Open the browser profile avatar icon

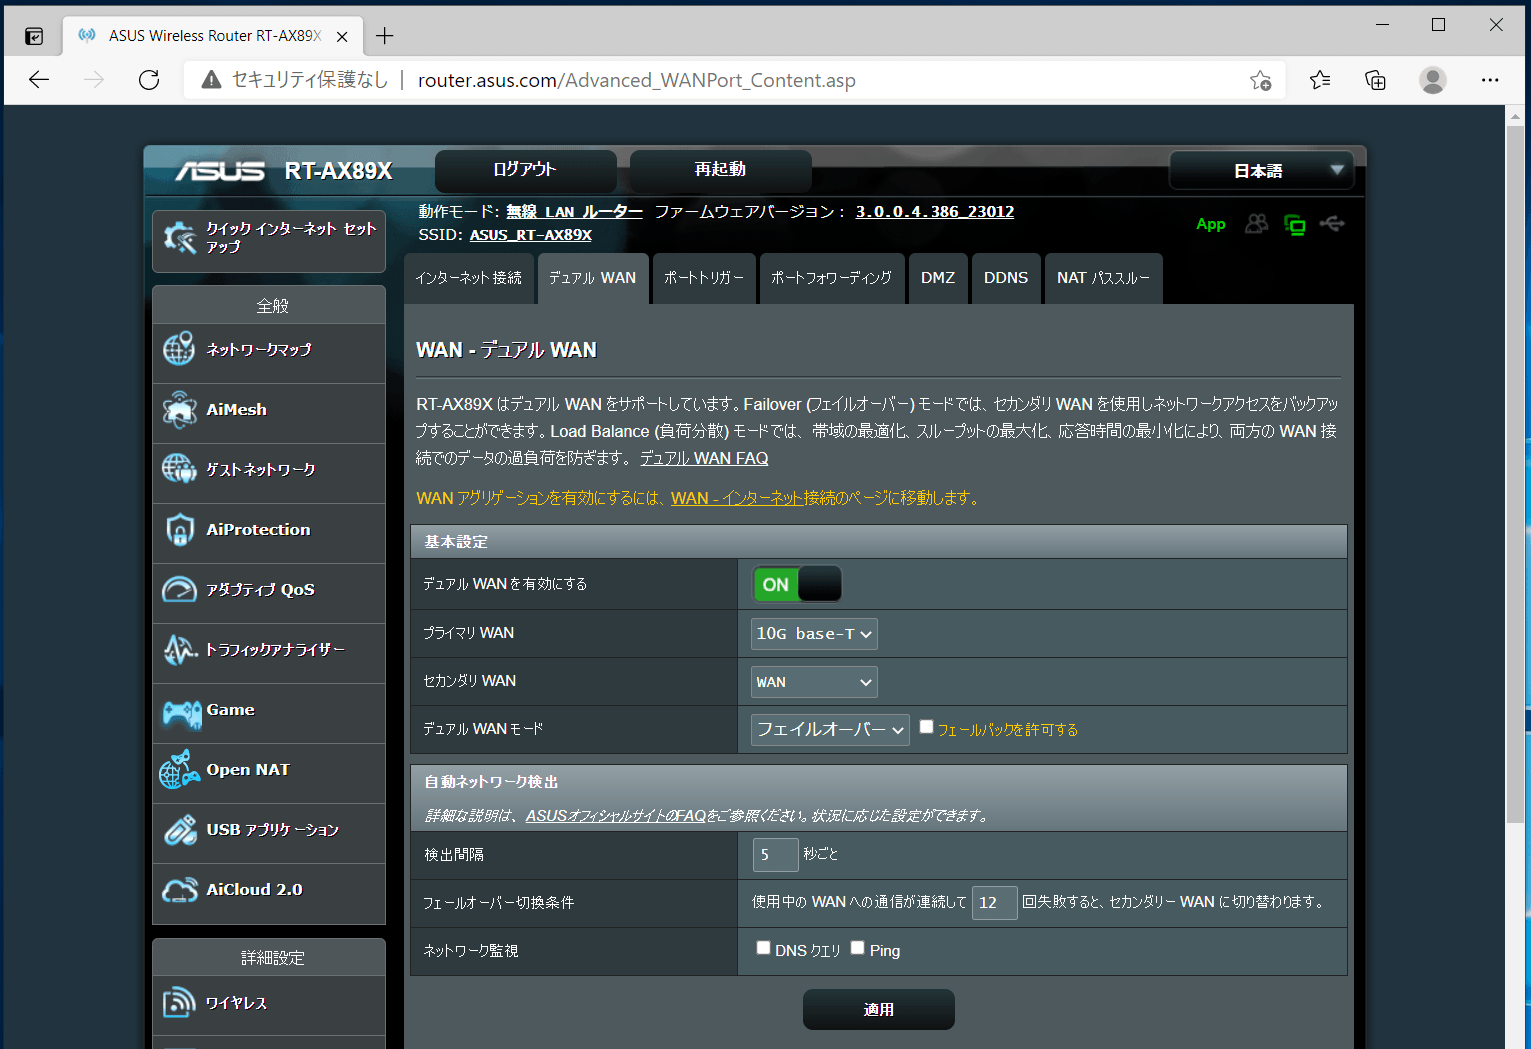pos(1433,80)
